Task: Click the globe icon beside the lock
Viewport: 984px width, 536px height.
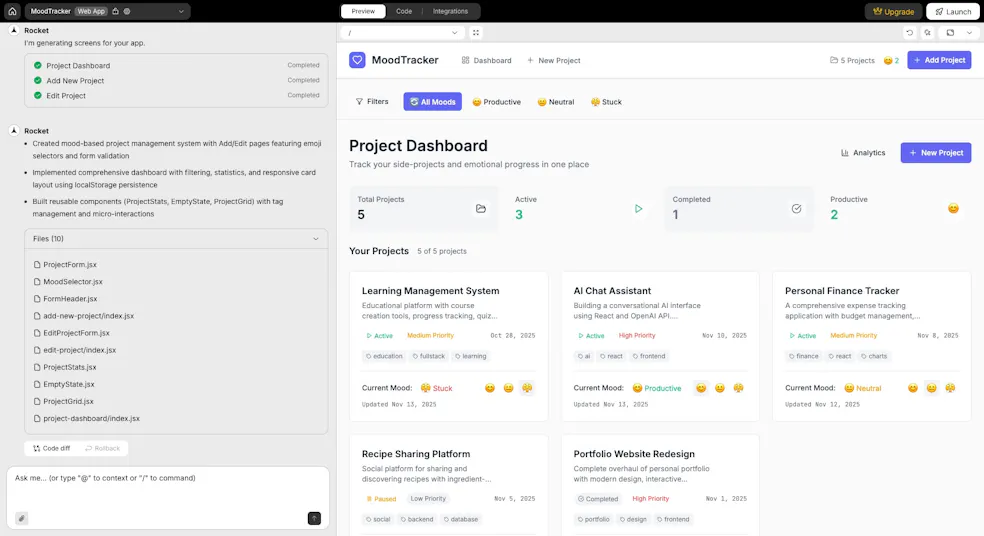Action: pos(127,11)
